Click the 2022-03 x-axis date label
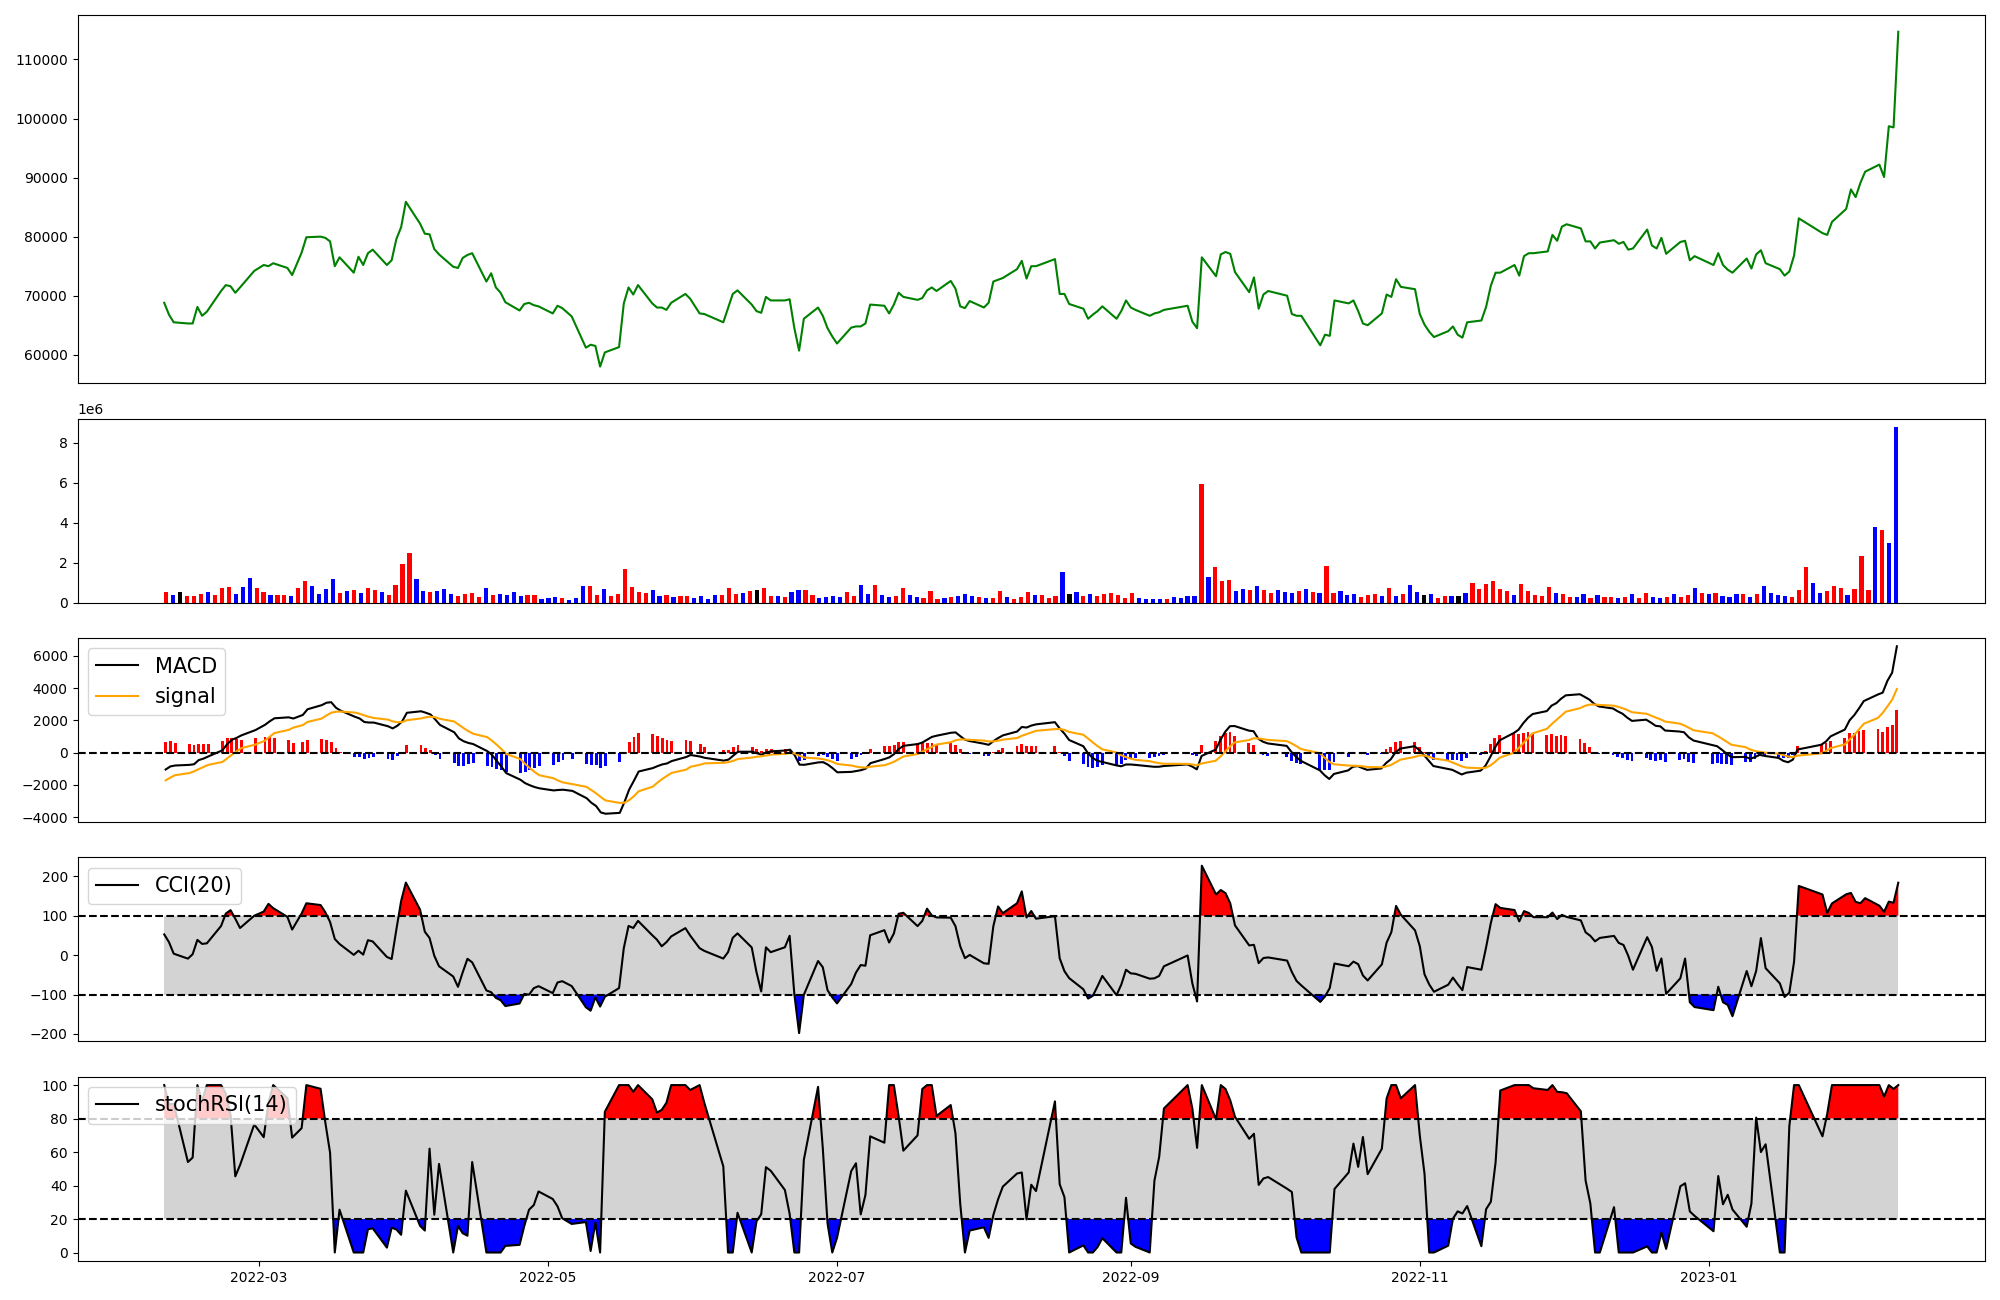This screenshot has width=2000, height=1300. point(258,1277)
